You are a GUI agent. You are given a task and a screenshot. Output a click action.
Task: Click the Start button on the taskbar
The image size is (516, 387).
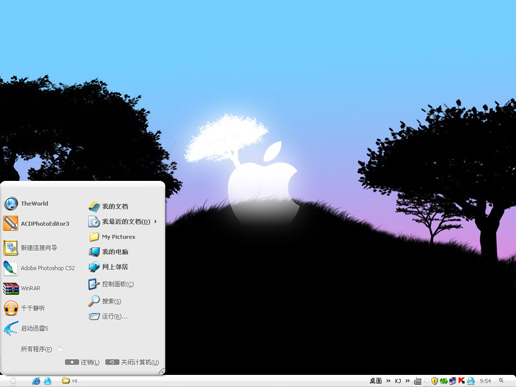coord(13,381)
